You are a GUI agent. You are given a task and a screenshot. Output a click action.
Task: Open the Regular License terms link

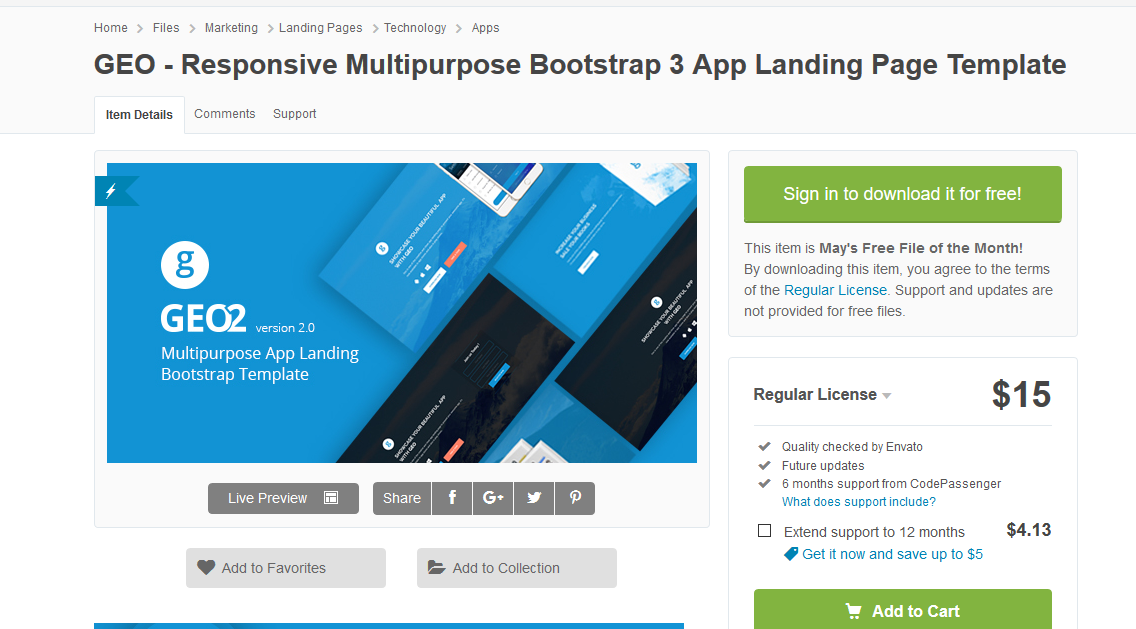point(835,290)
